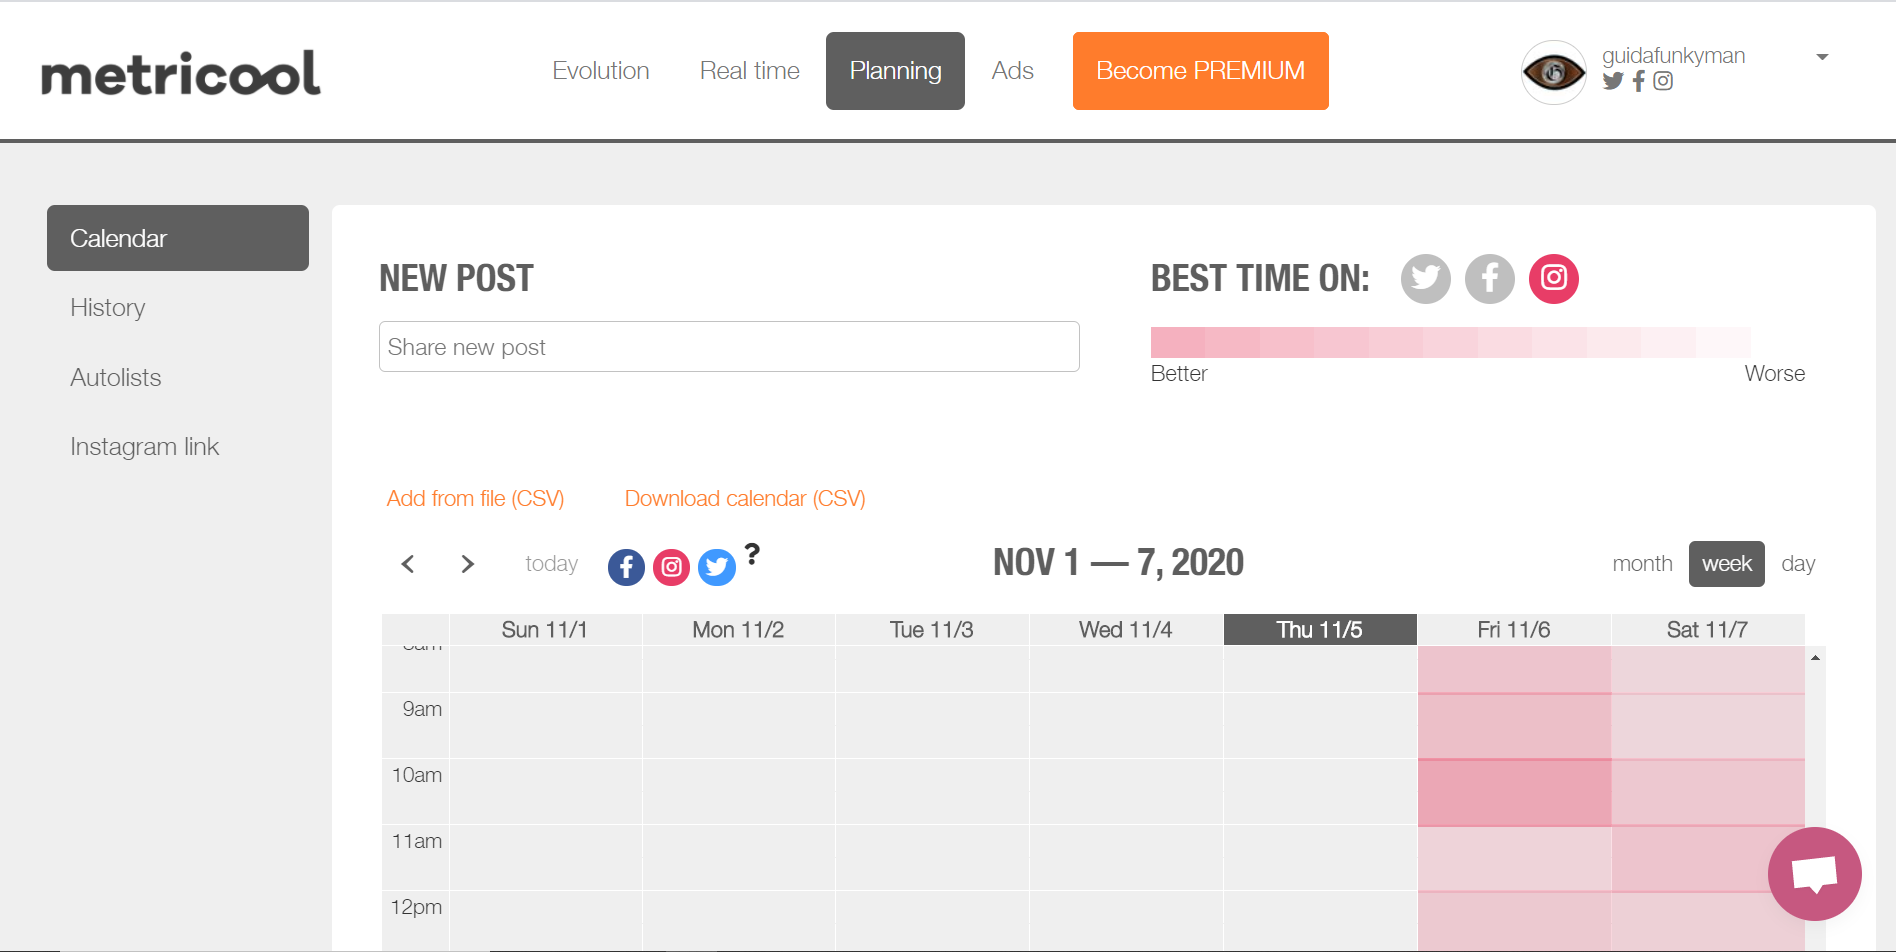The width and height of the screenshot is (1896, 952).
Task: Open the Evolution section
Action: [601, 71]
